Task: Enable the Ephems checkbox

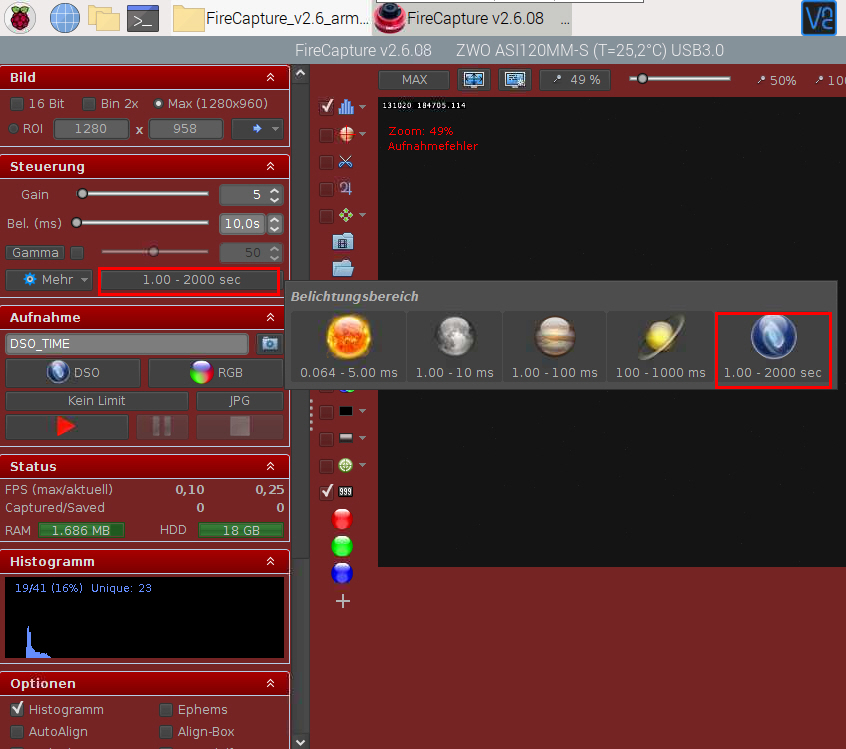Action: (166, 710)
